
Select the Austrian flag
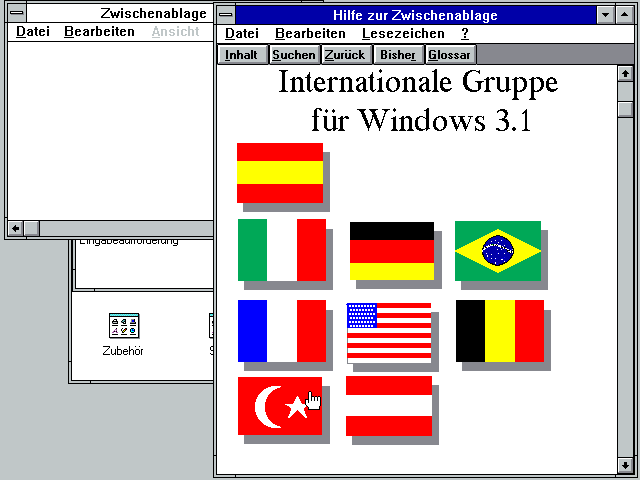point(389,406)
